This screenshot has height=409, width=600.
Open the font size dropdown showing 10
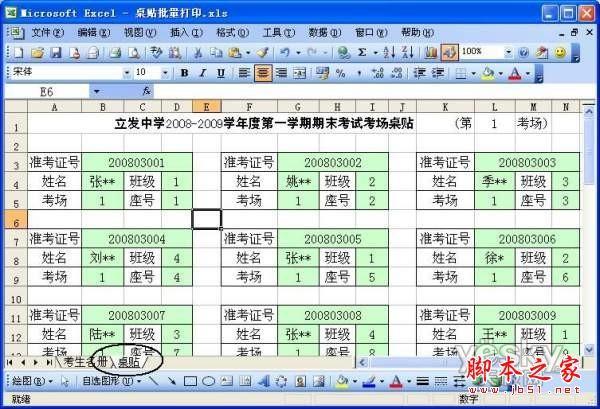click(165, 73)
